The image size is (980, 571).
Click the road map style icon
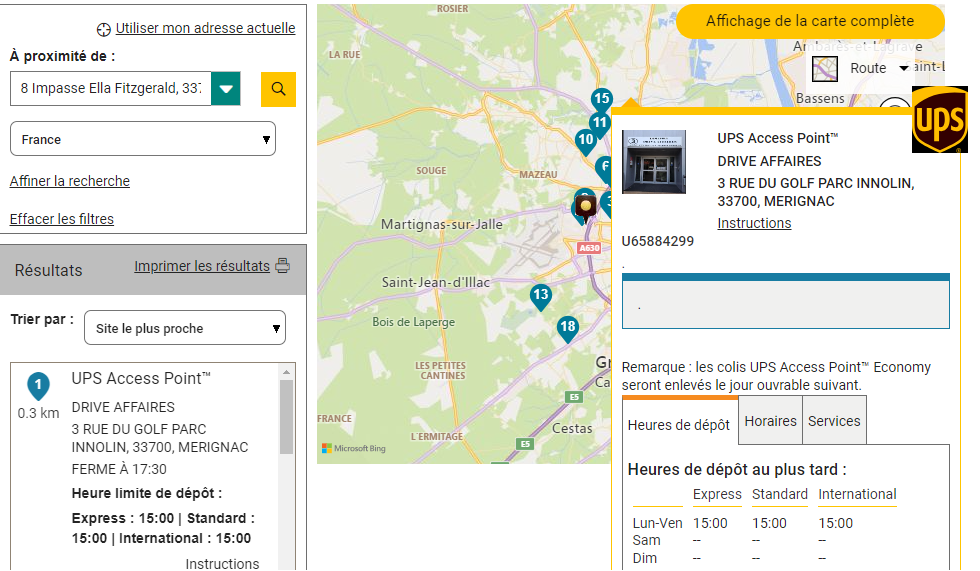824,69
